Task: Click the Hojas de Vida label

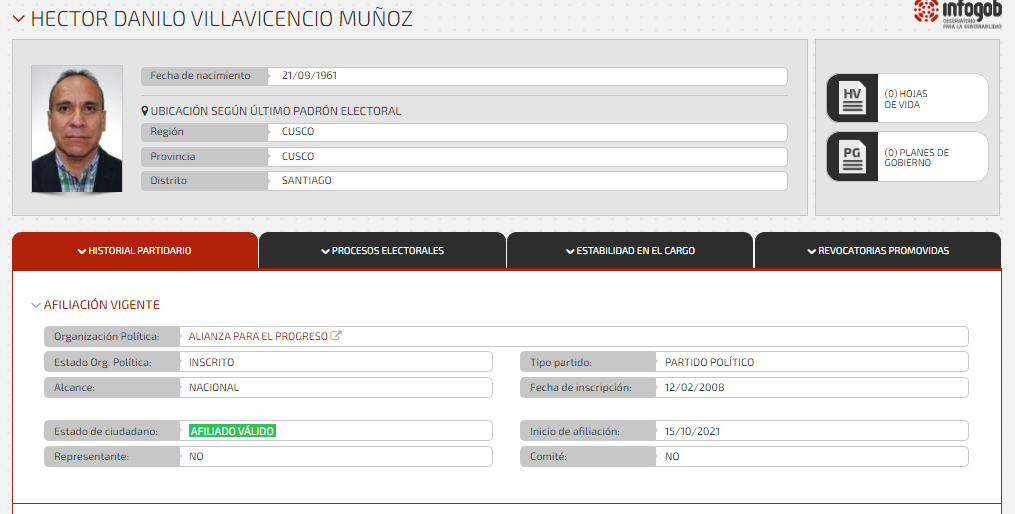Action: 906,99
